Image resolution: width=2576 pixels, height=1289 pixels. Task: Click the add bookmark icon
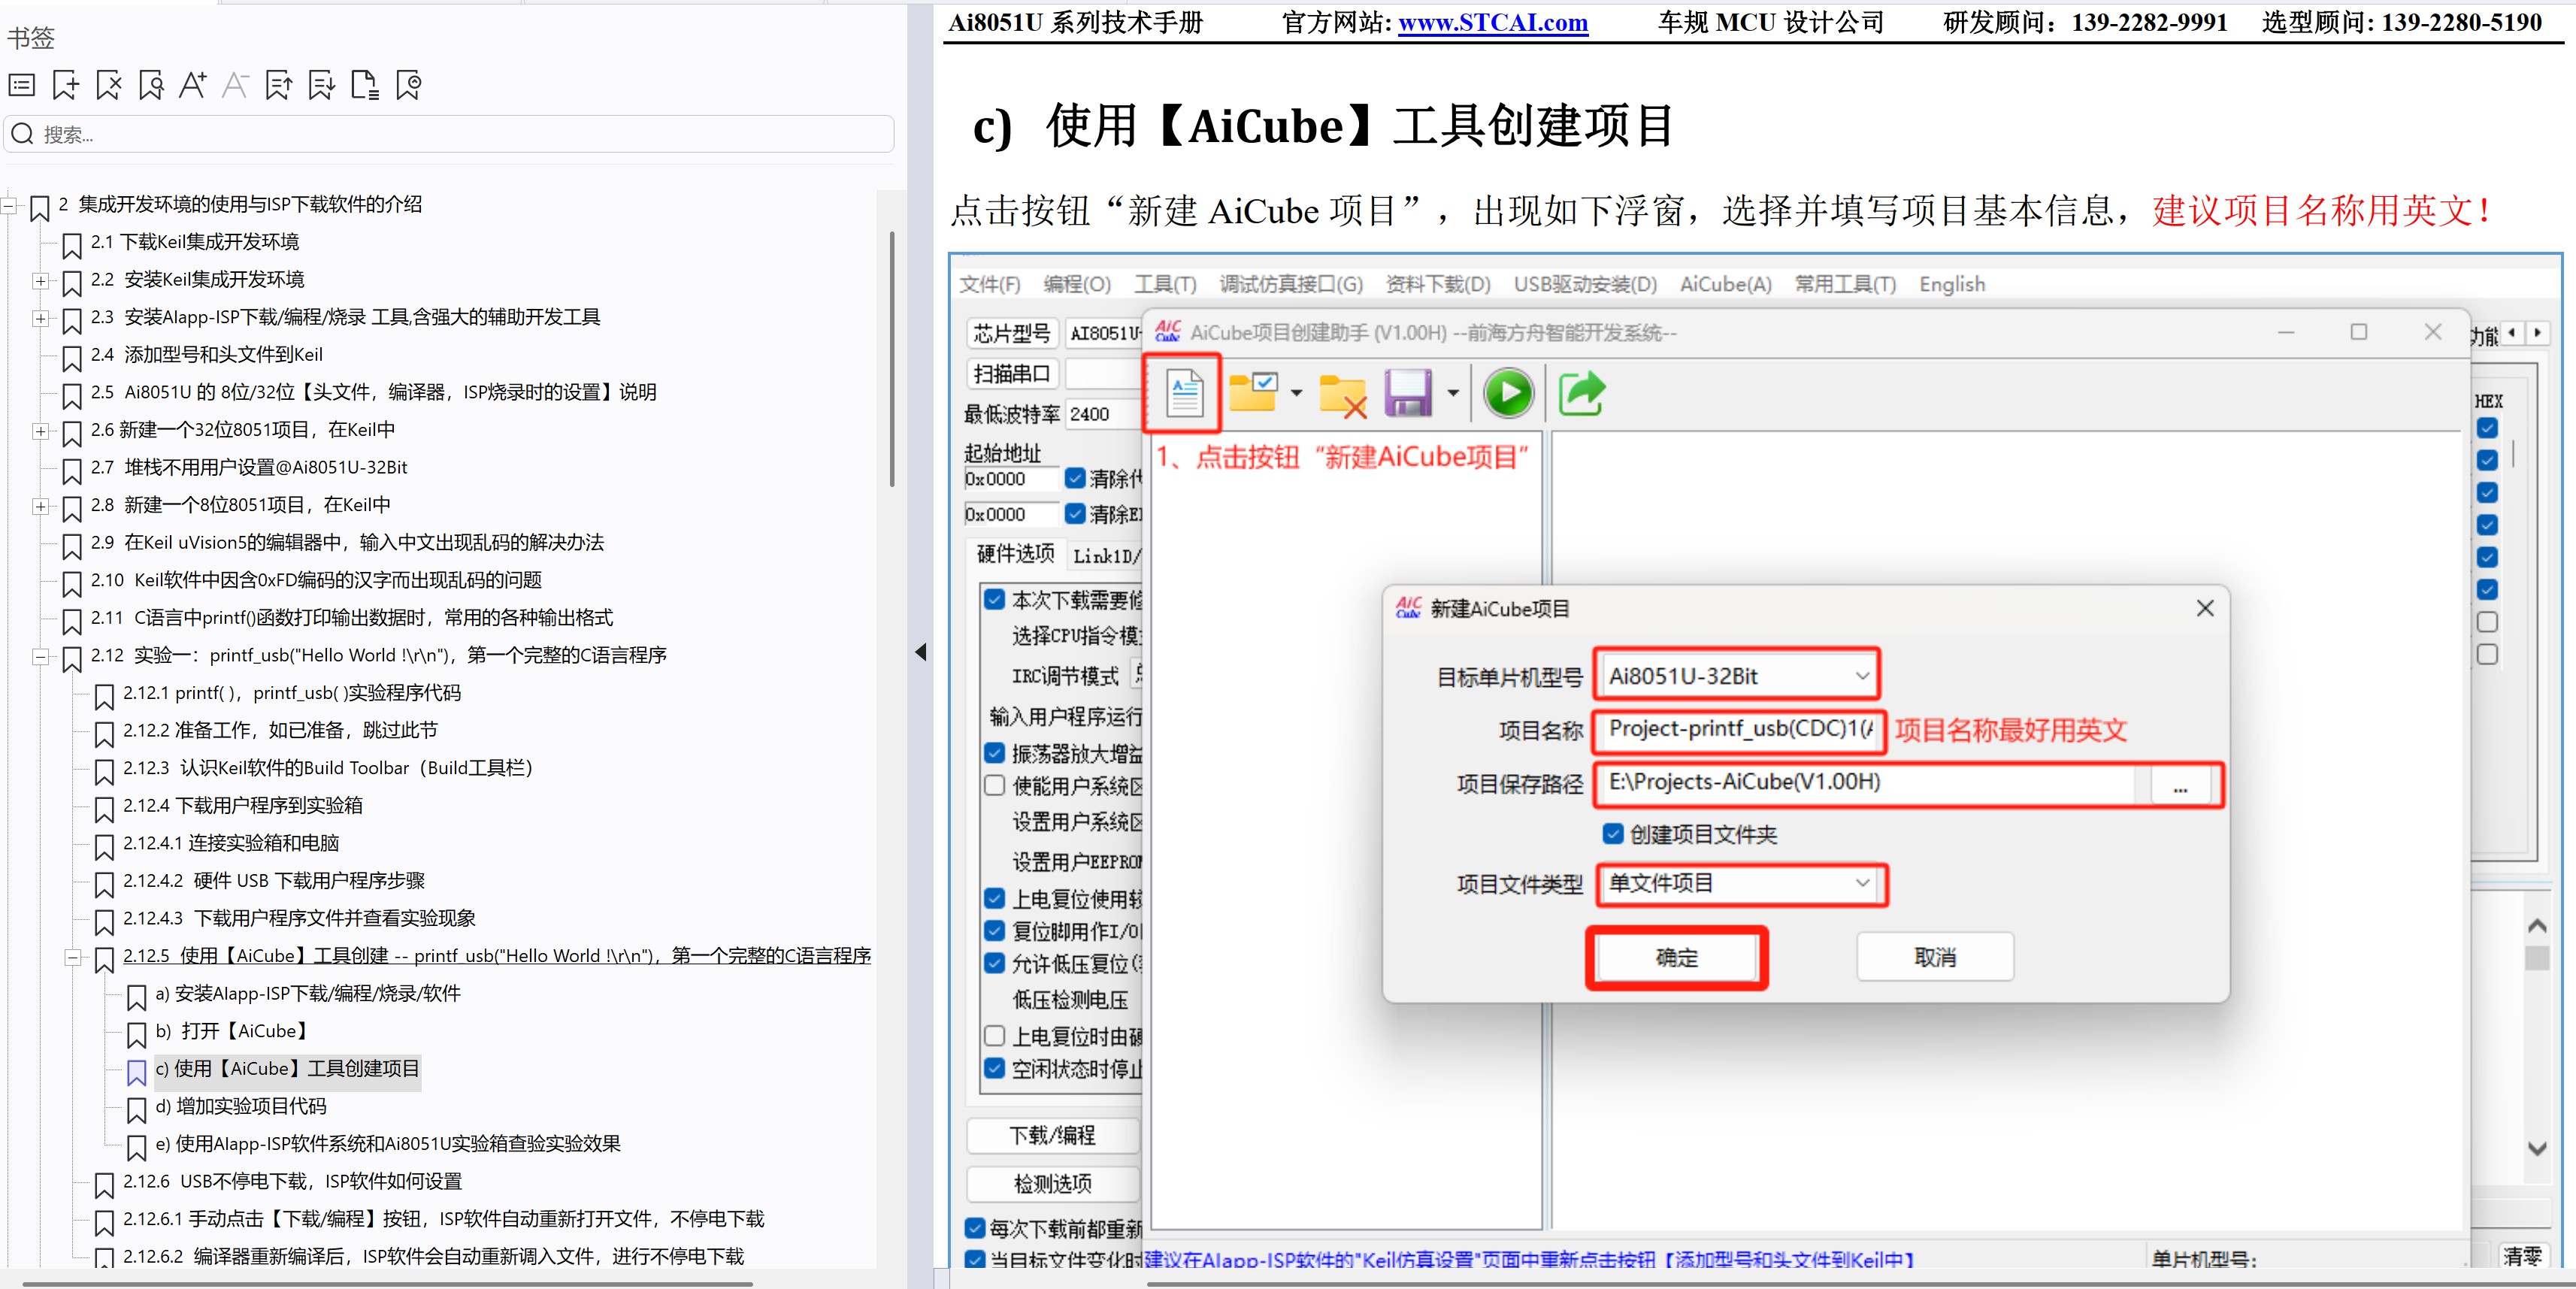click(66, 85)
